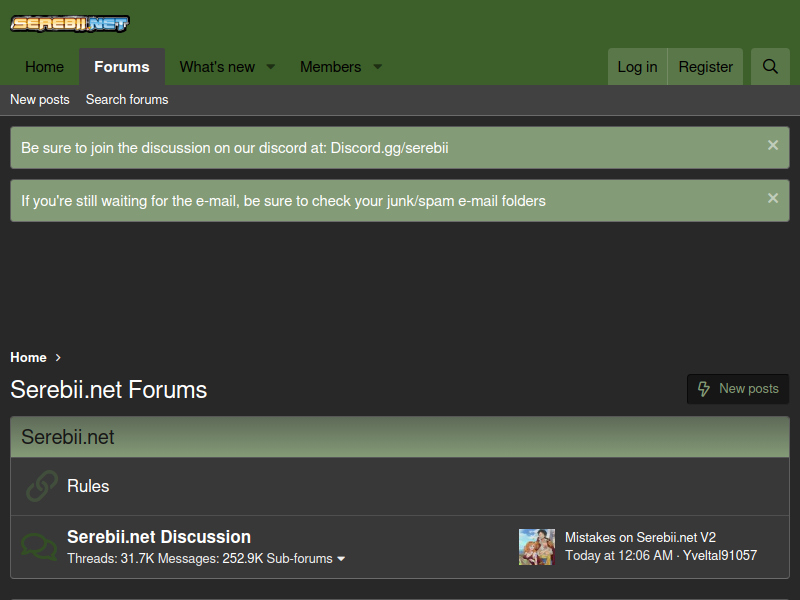Open Yveltal91057's profile link

[x=720, y=555]
